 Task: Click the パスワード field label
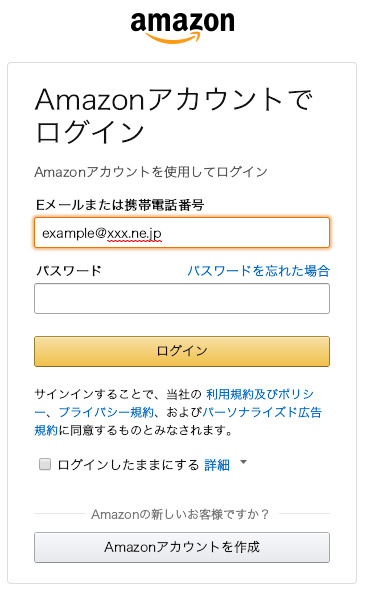(69, 271)
